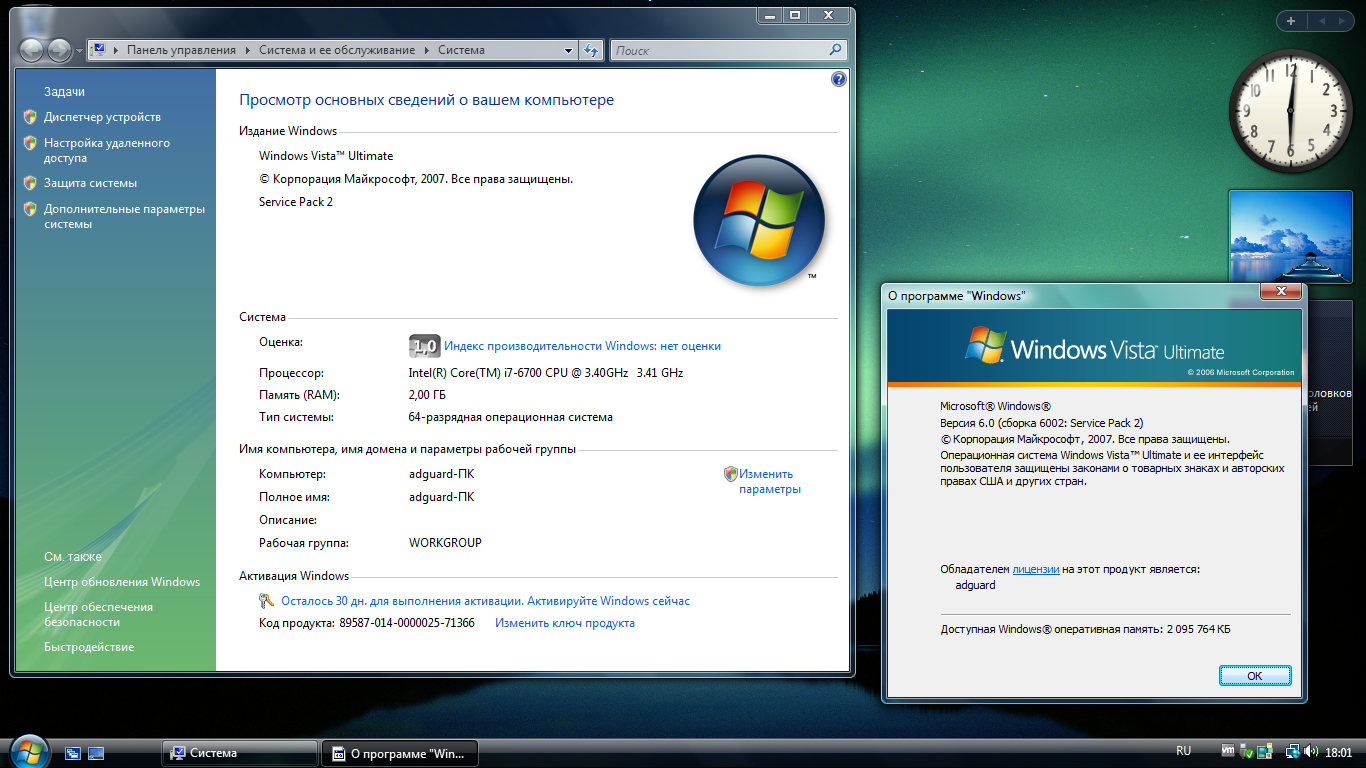Click Windows Vista Ultimate edition text
The image size is (1366, 768).
(326, 156)
